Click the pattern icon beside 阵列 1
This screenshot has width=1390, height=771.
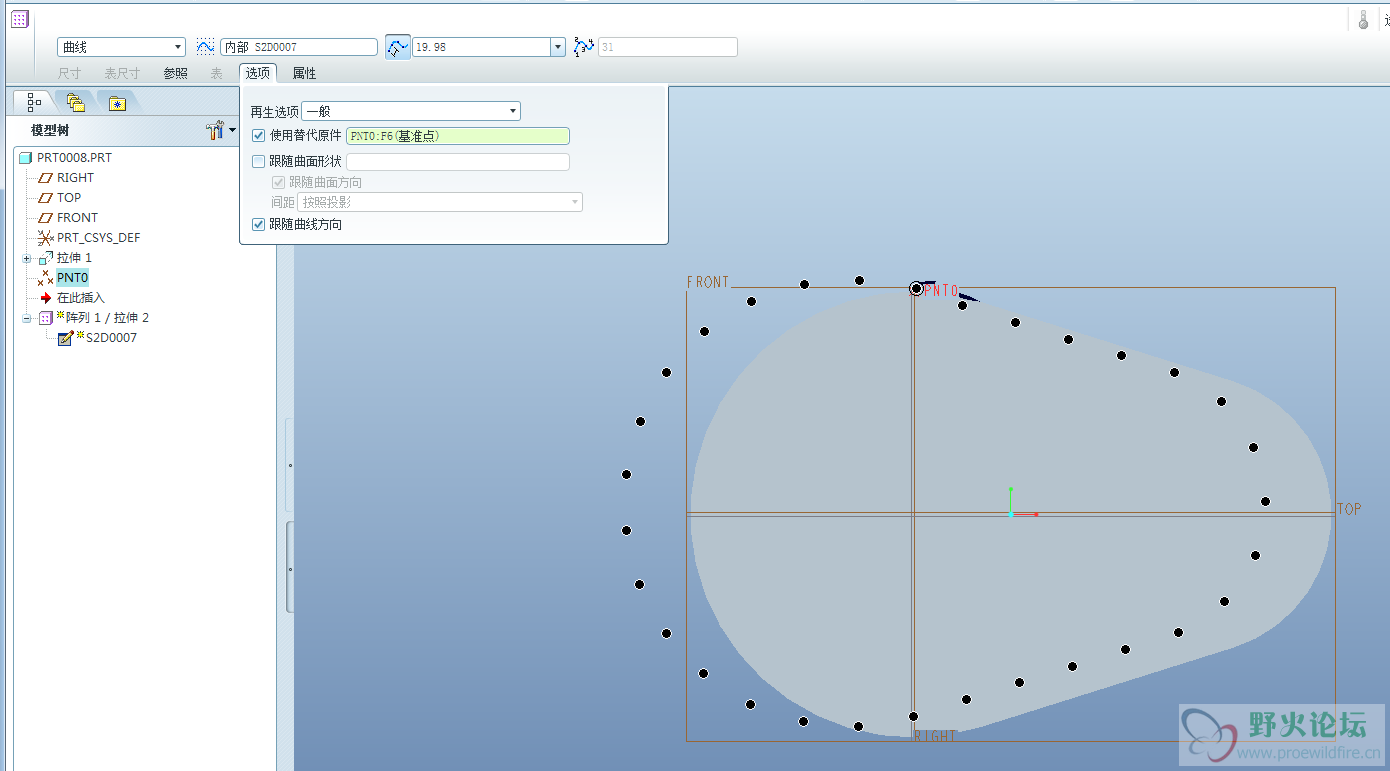pyautogui.click(x=45, y=318)
